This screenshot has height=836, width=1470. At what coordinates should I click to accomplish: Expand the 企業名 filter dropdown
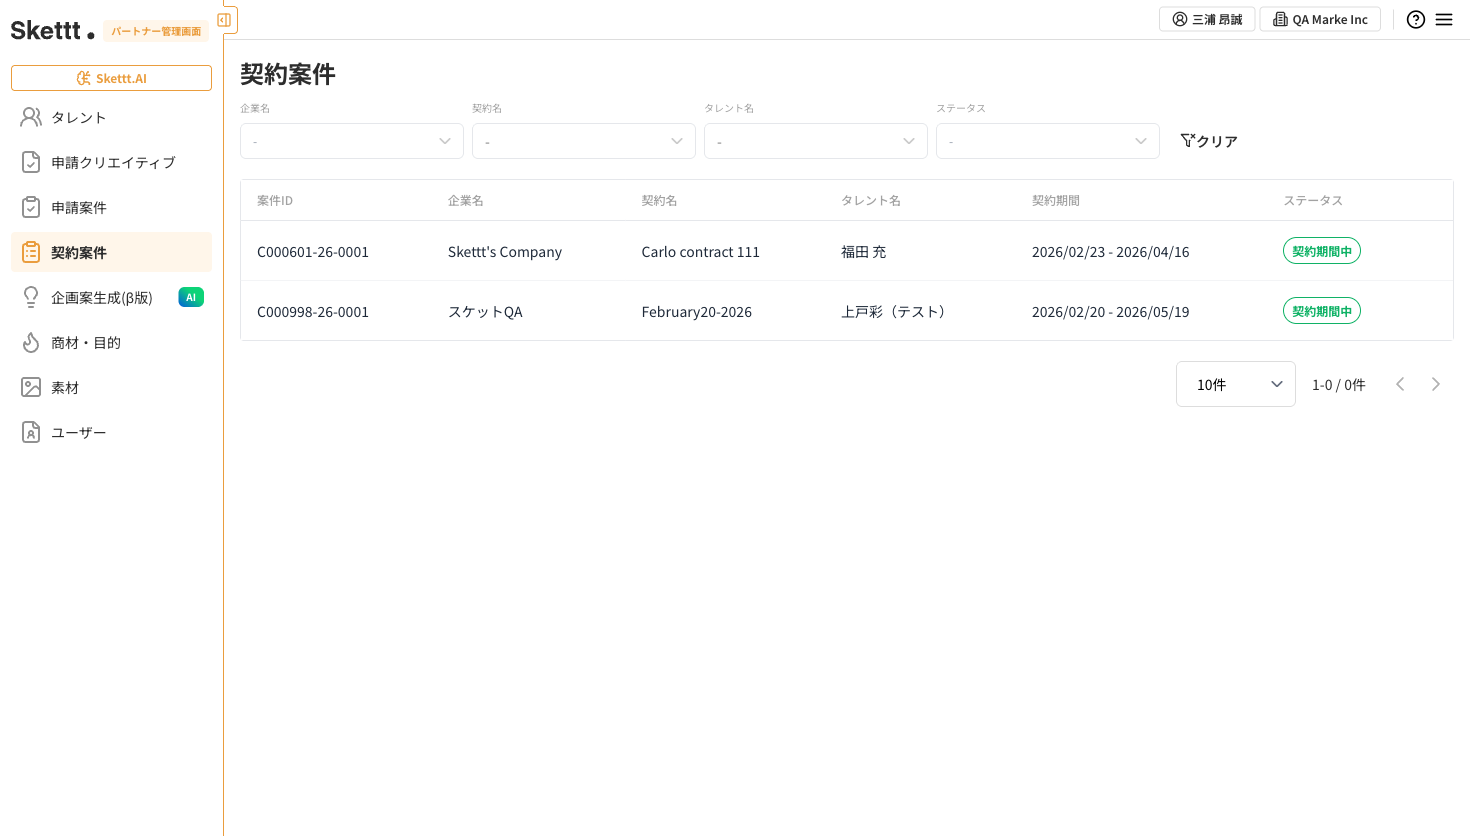tap(351, 141)
